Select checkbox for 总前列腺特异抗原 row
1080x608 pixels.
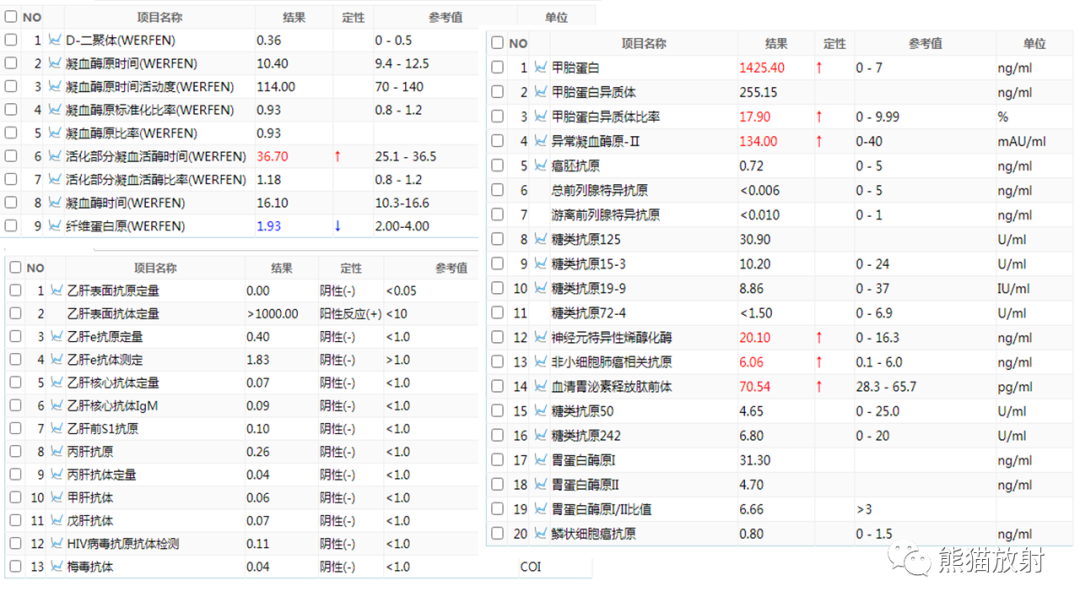click(497, 190)
